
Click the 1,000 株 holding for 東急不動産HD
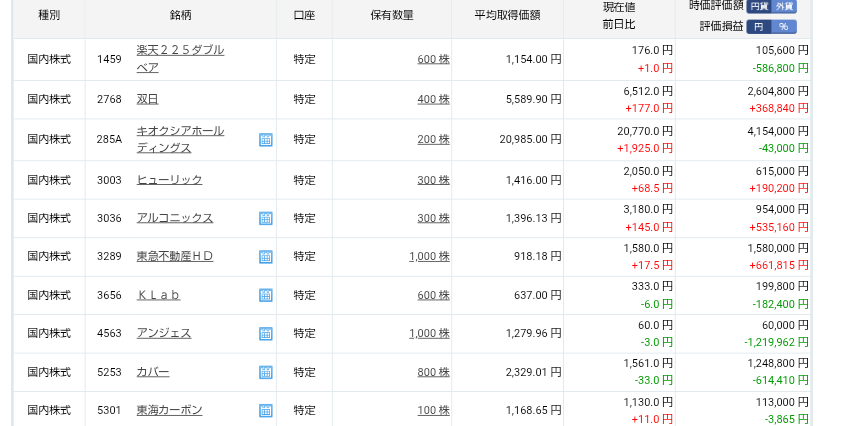pyautogui.click(x=429, y=257)
